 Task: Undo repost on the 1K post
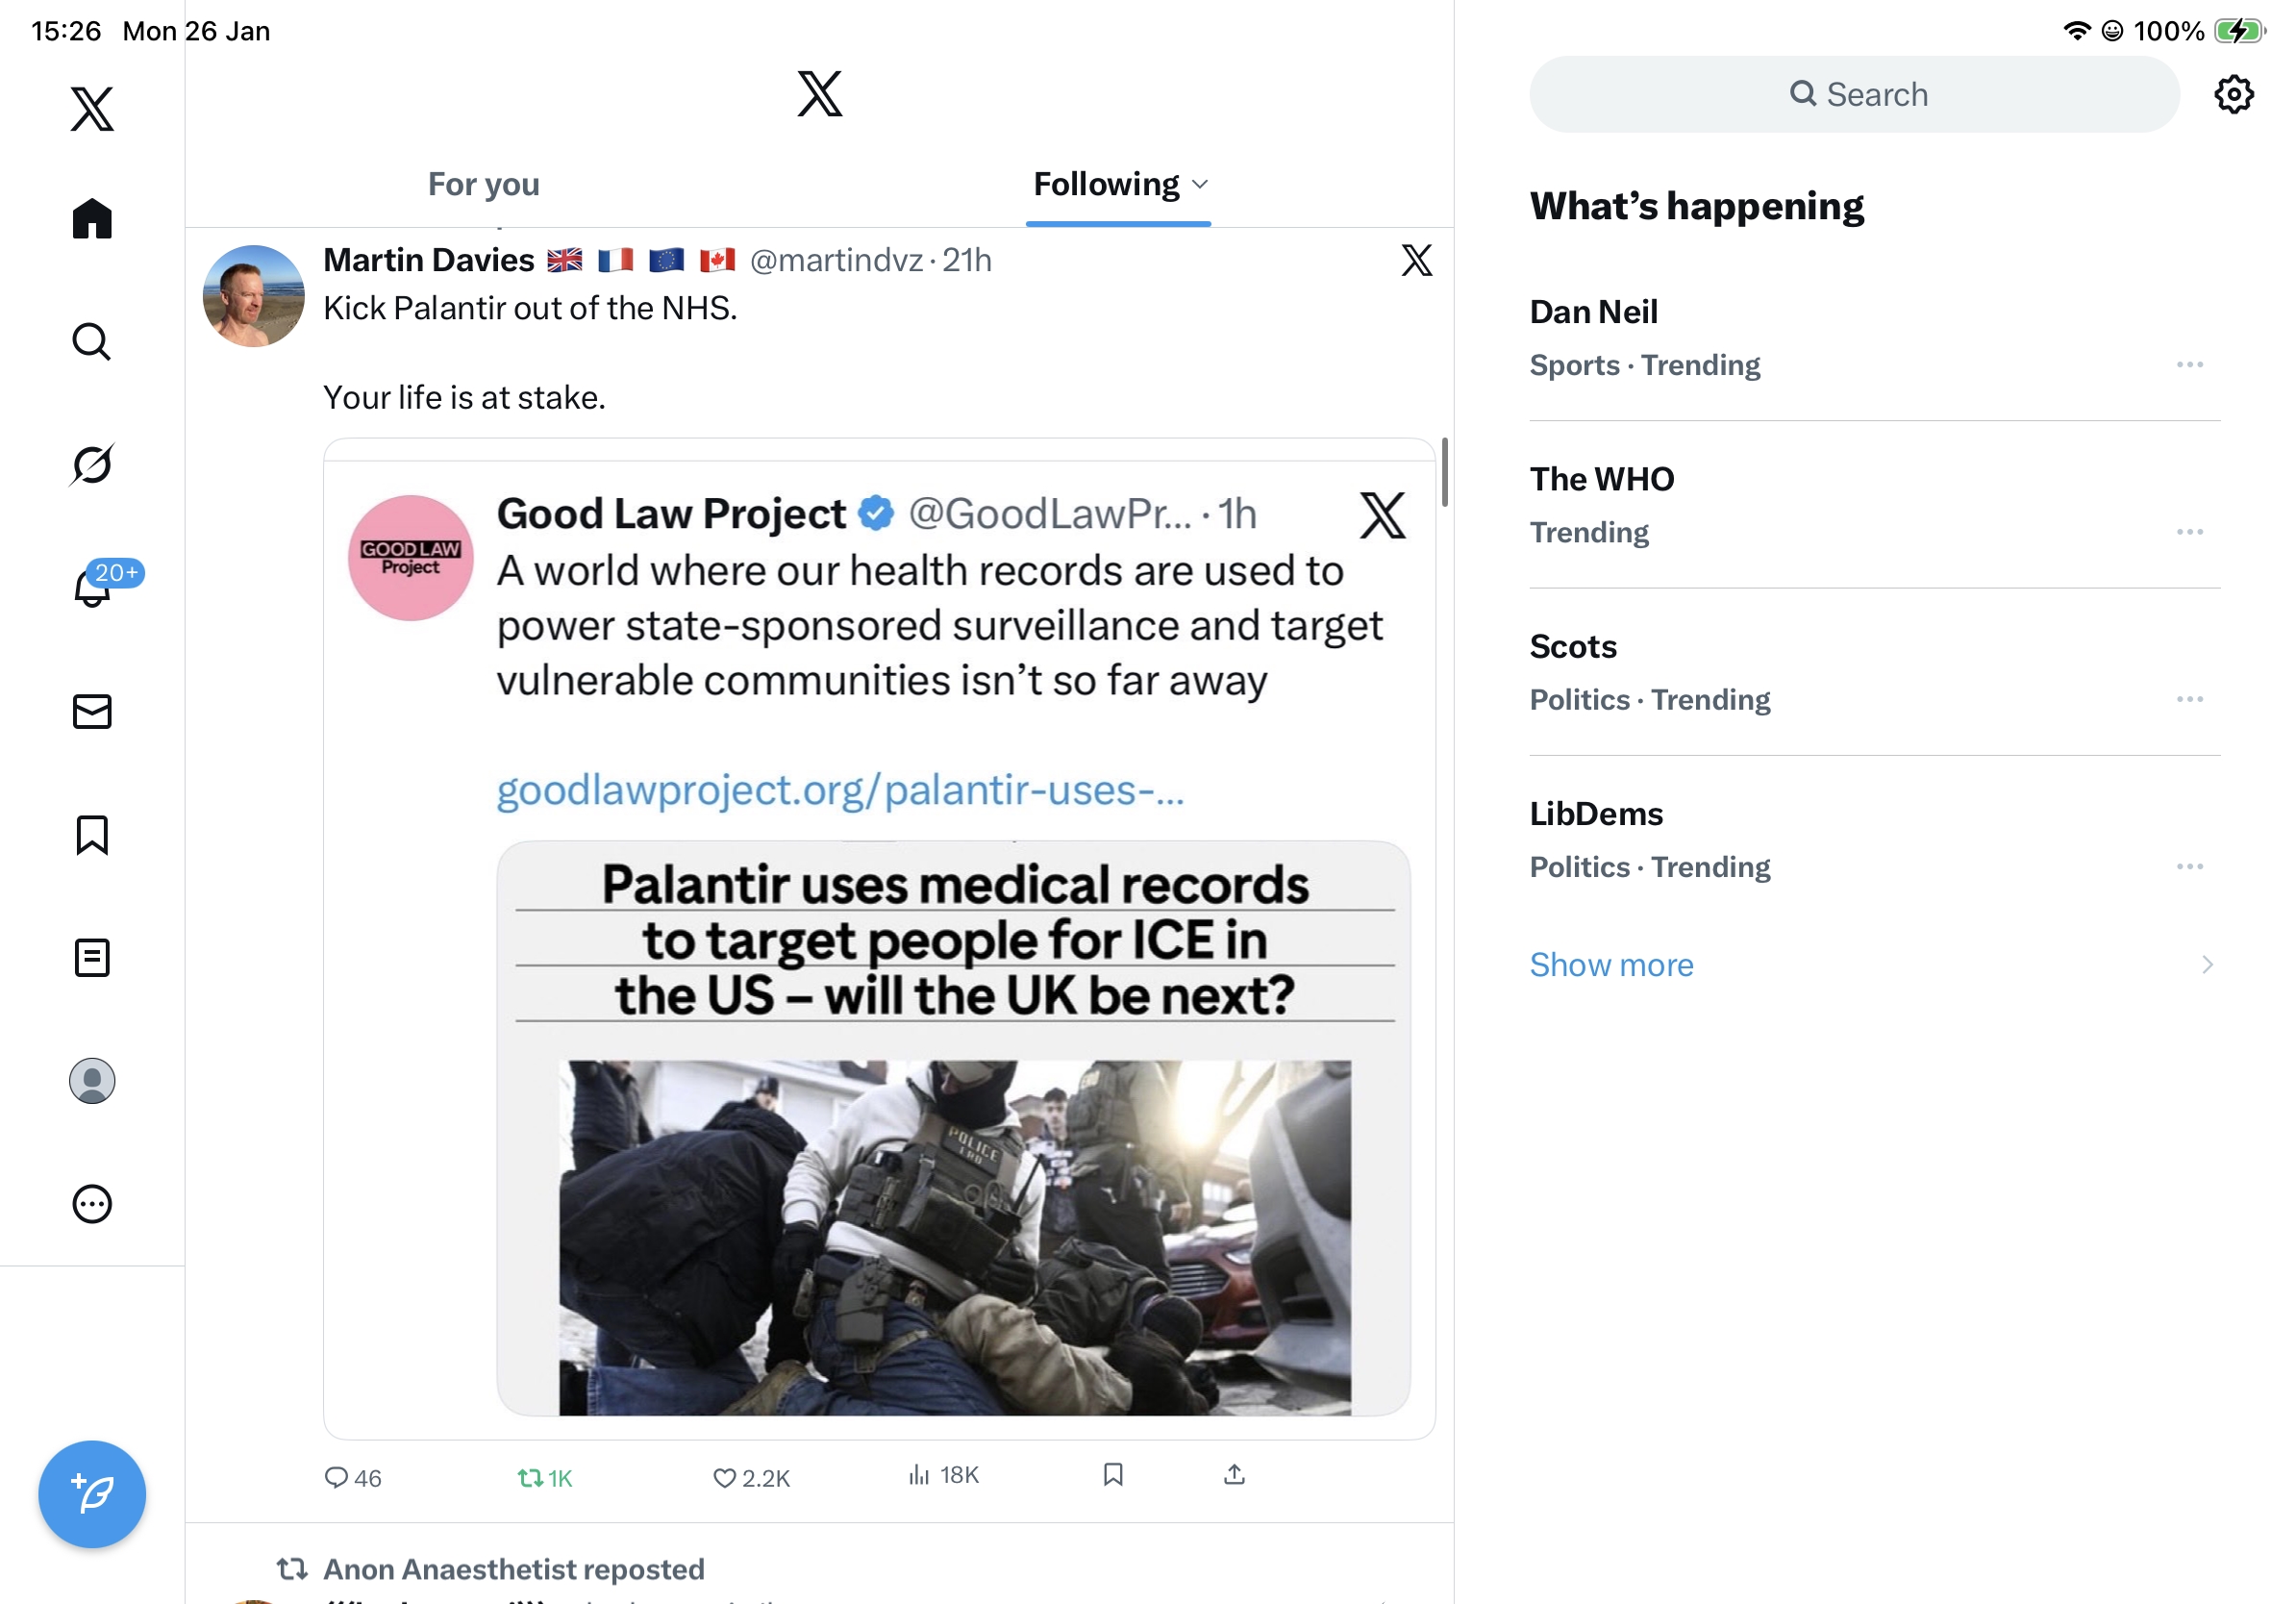point(531,1477)
